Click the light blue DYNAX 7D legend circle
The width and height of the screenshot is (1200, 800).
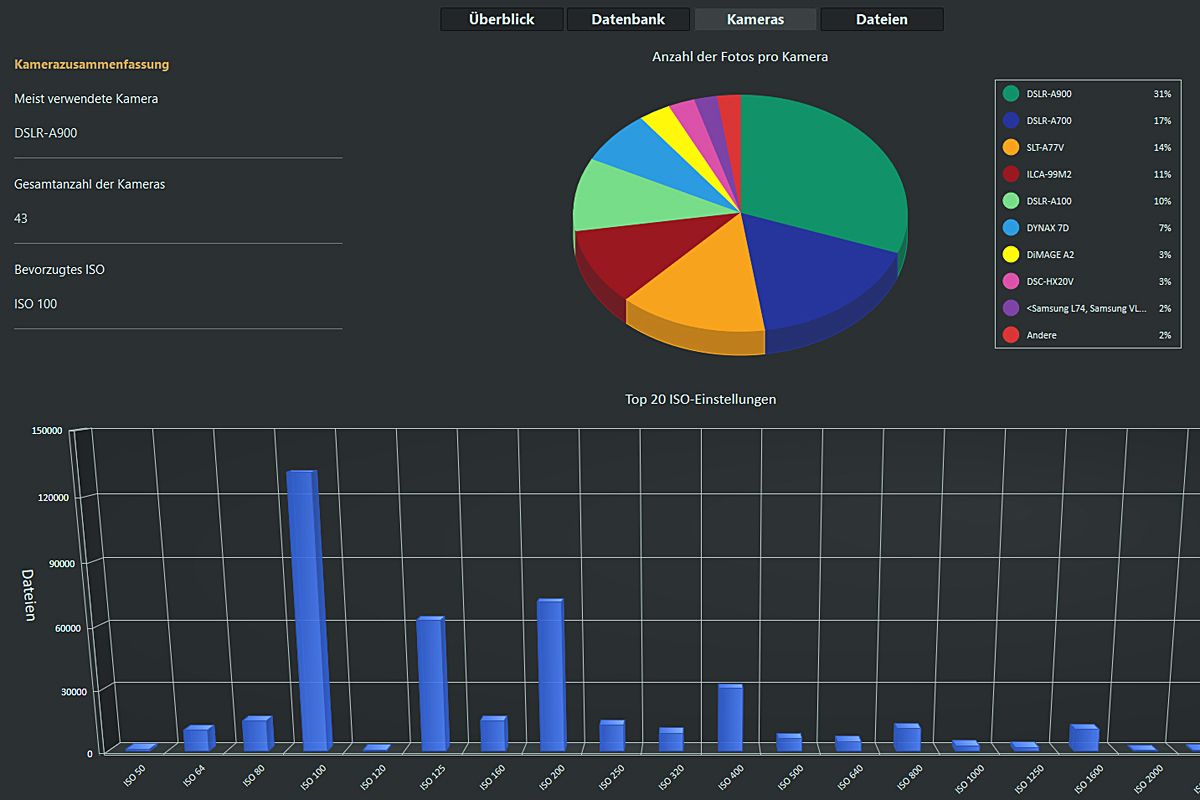click(x=1011, y=228)
